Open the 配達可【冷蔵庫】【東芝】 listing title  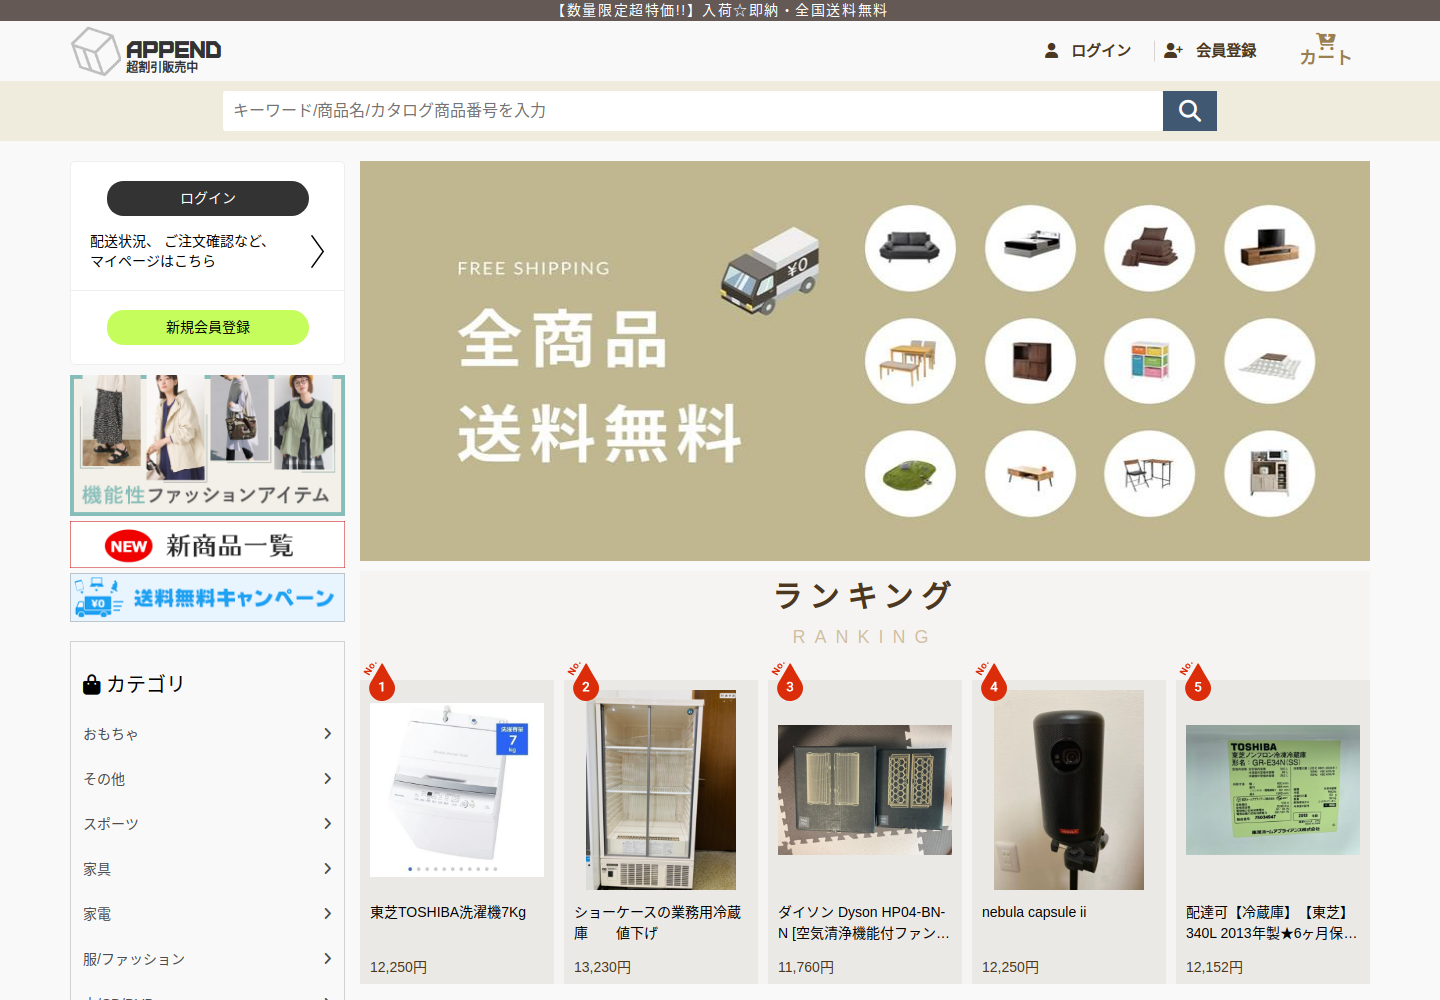1272,923
